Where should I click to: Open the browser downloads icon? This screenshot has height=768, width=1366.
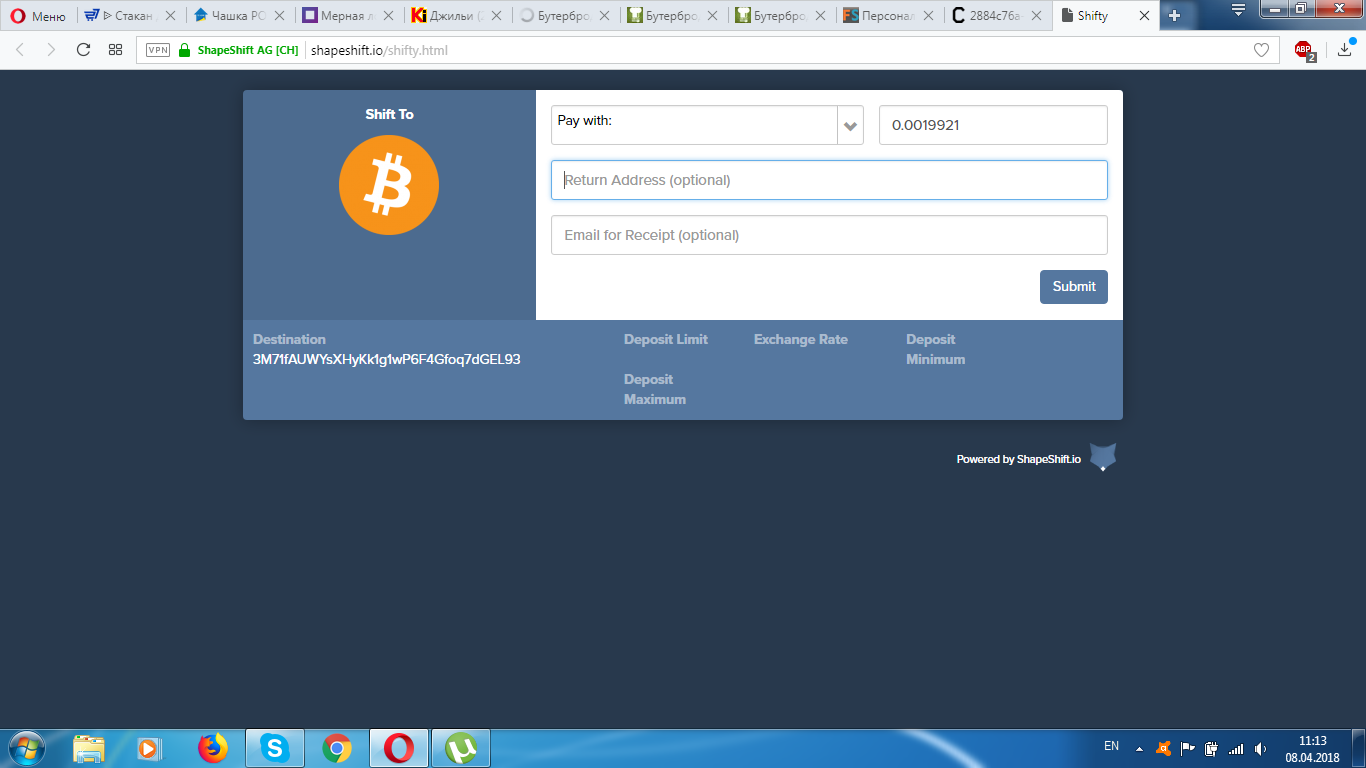1345,50
